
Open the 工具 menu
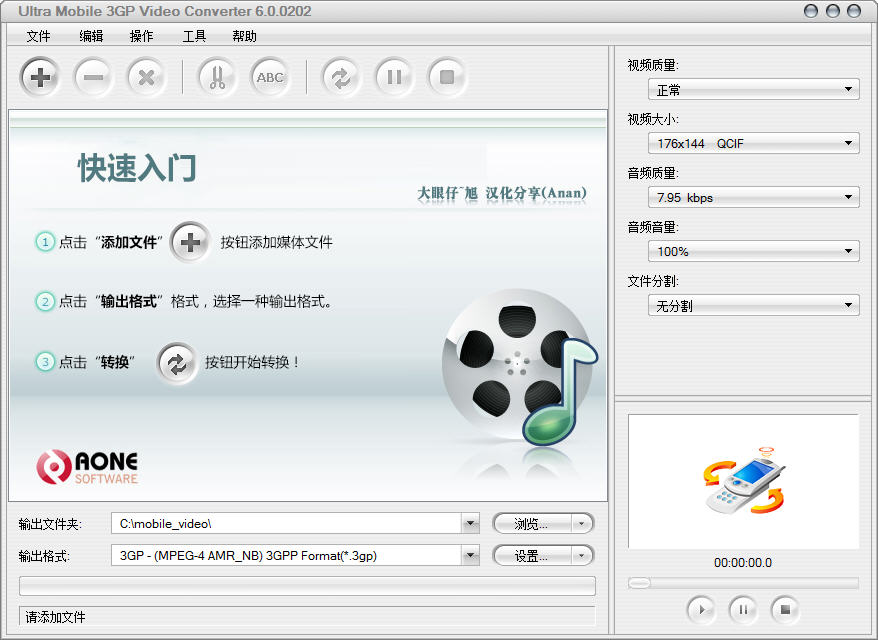click(x=194, y=36)
